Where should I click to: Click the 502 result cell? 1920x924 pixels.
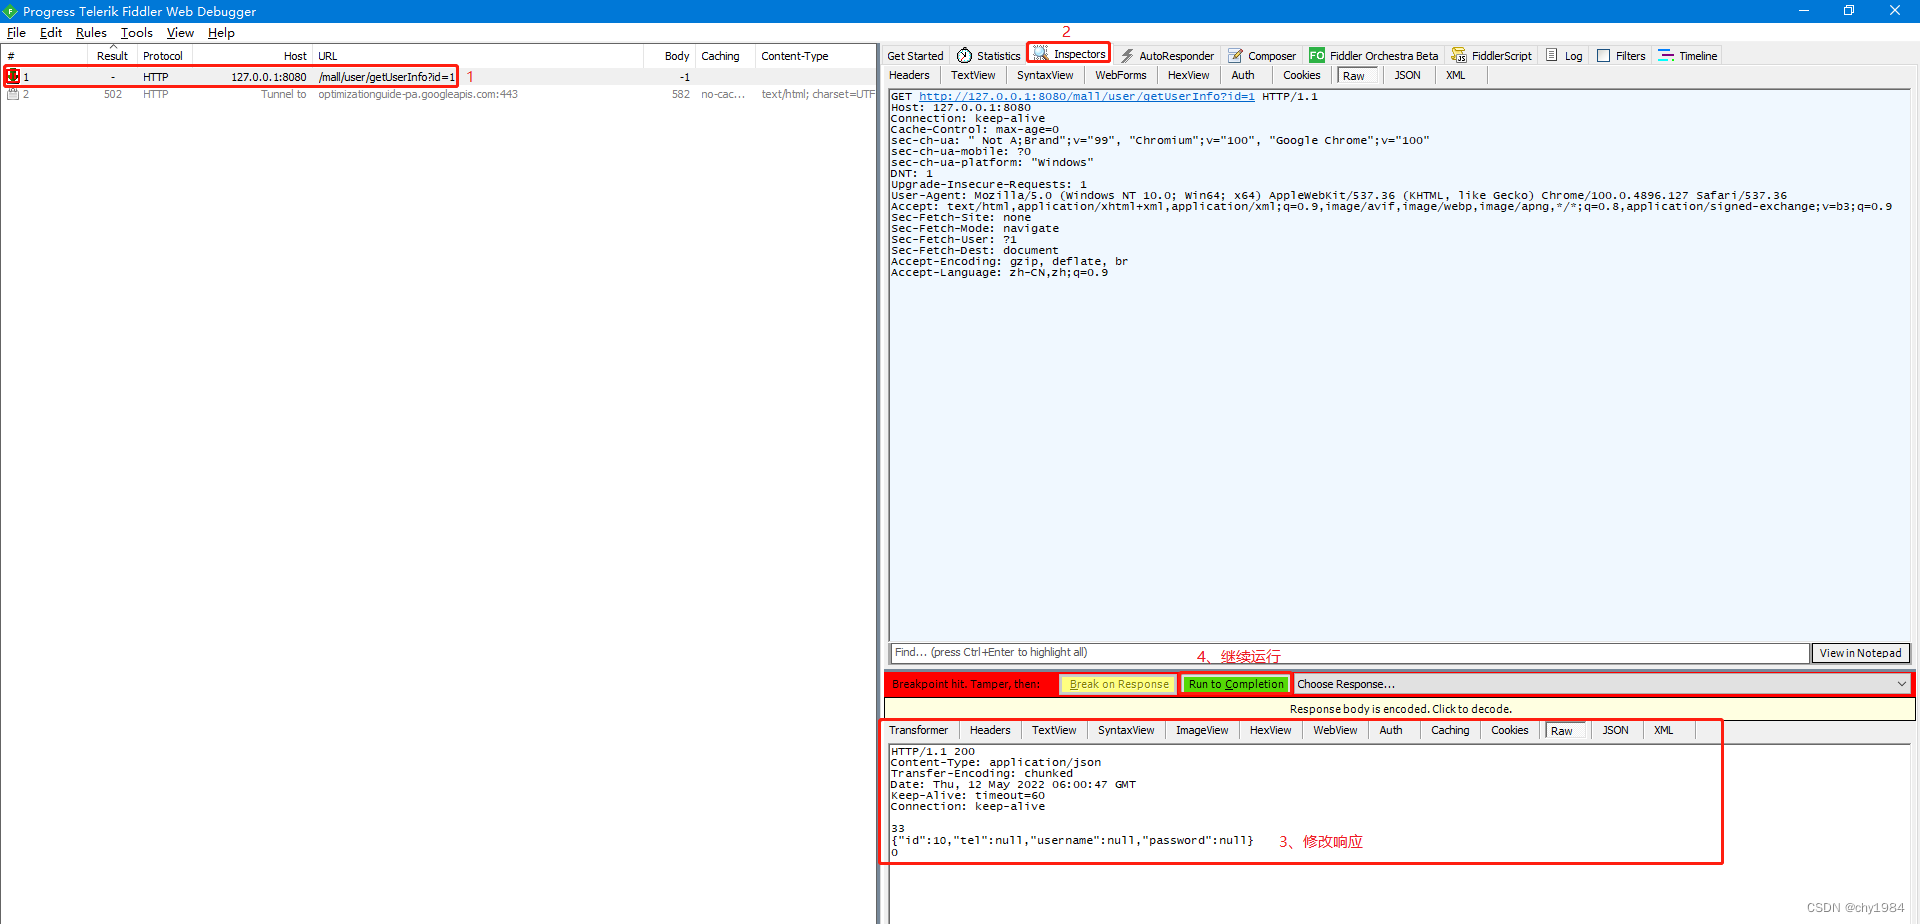(x=113, y=94)
